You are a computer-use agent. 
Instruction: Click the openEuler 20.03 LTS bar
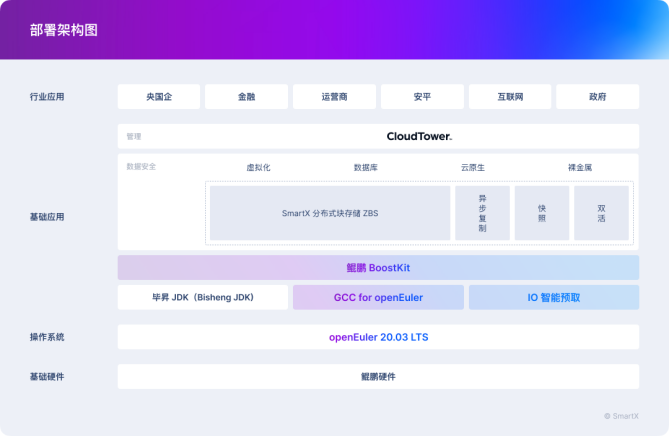tap(378, 337)
